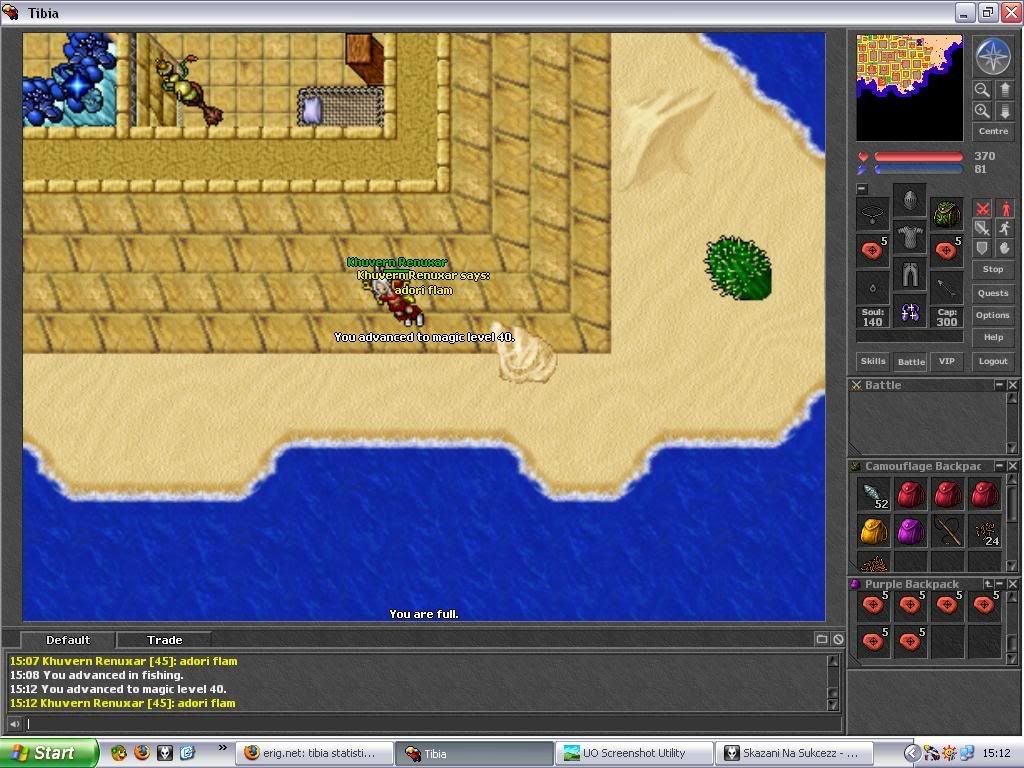Open the first red backpack
The width and height of the screenshot is (1024, 768).
(x=910, y=494)
